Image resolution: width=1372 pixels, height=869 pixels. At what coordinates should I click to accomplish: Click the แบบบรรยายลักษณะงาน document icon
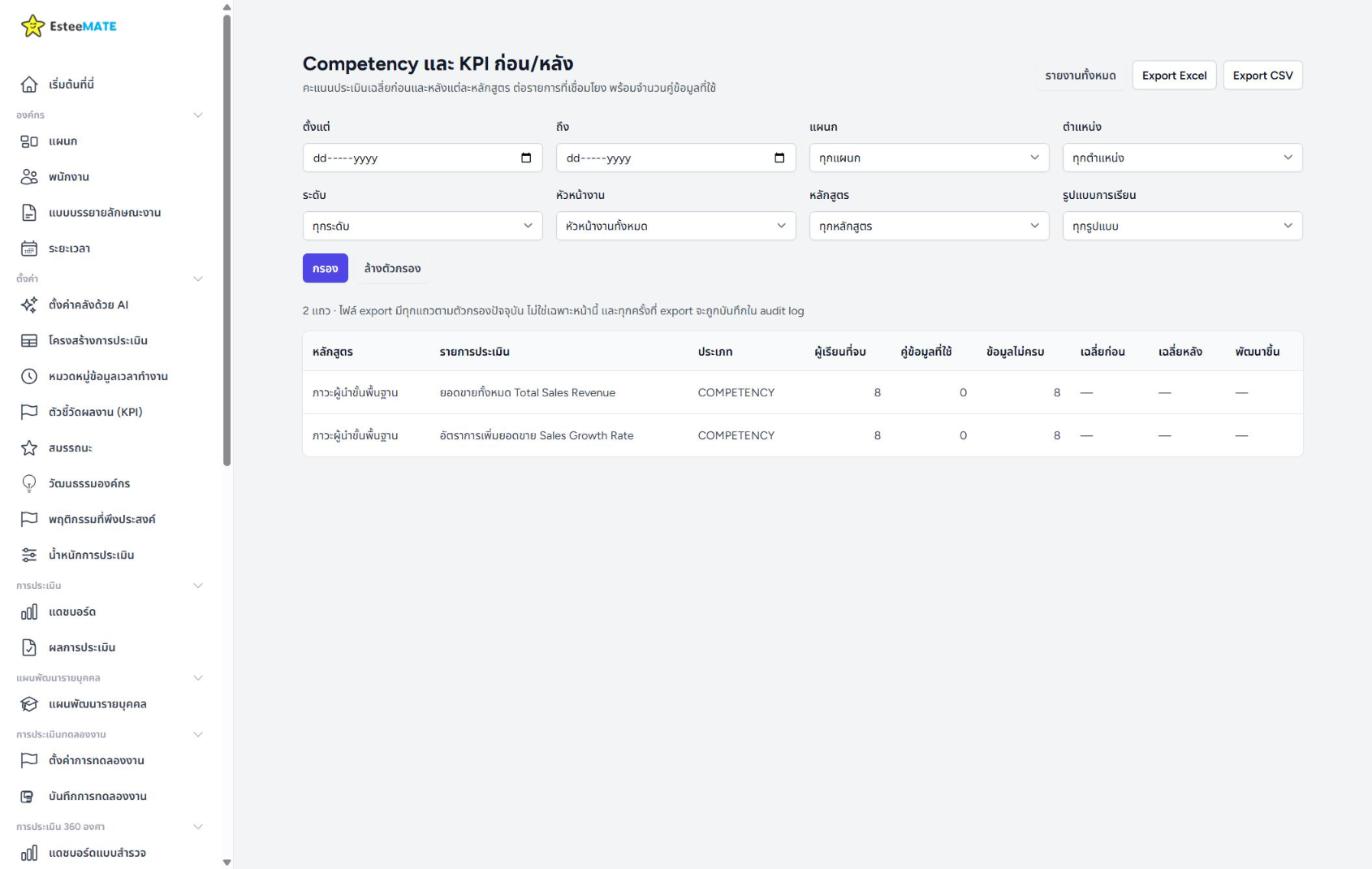coord(29,213)
